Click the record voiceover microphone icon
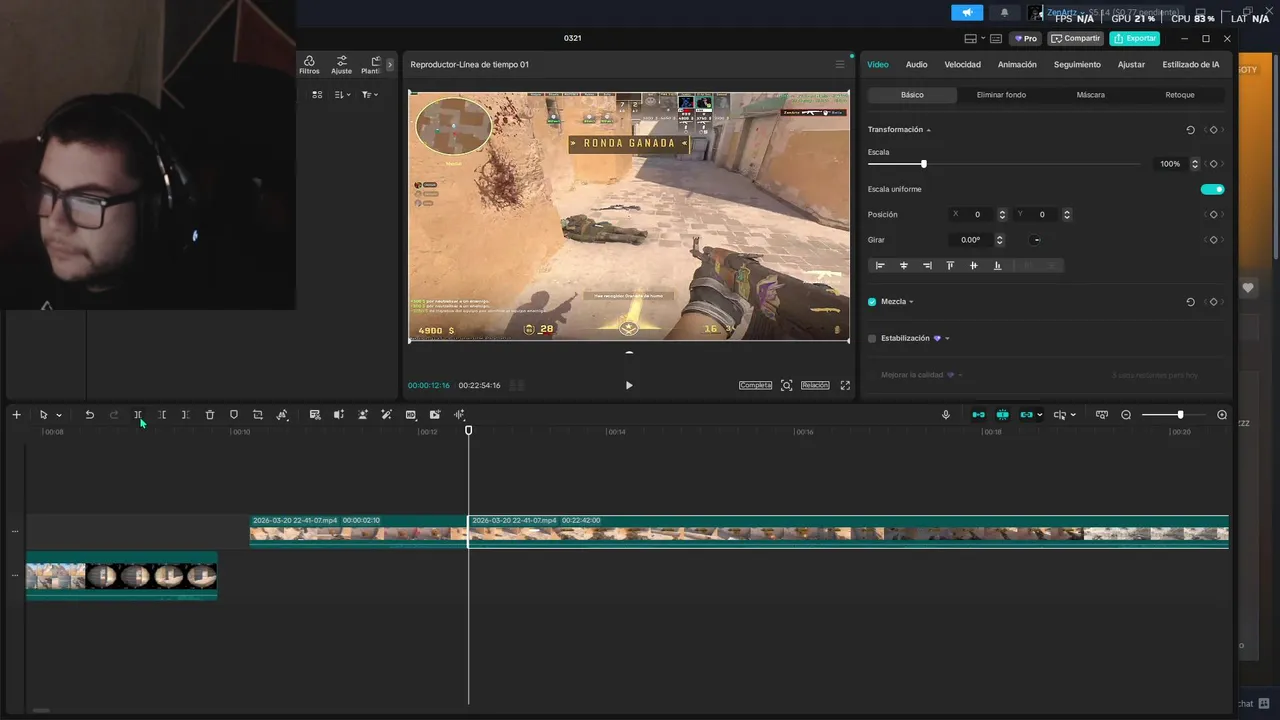1280x720 pixels. (x=946, y=415)
